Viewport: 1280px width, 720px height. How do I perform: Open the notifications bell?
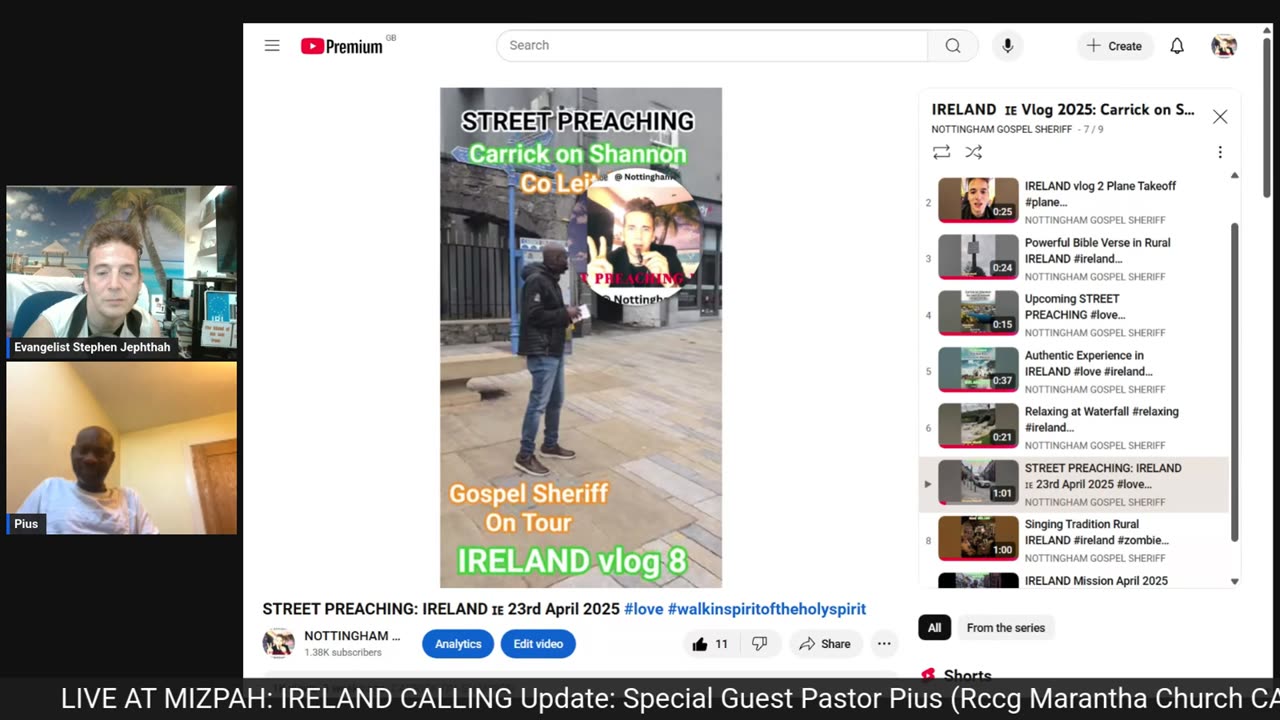coord(1177,46)
